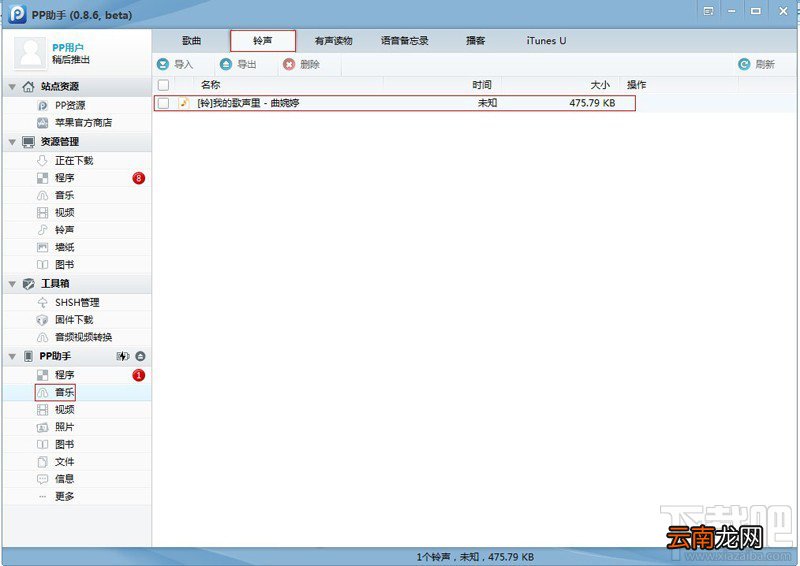Switch to the 铃声 tab

(x=263, y=41)
